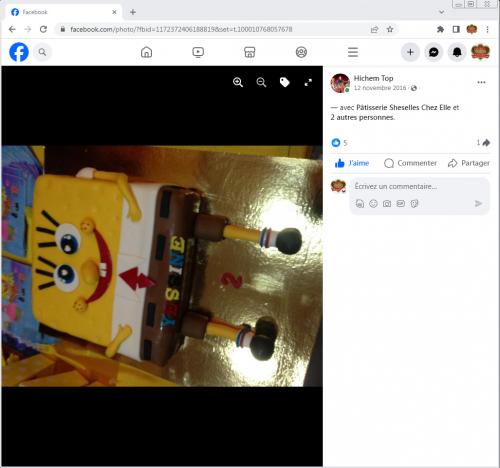
Task: Open the Facebook logo home link
Action: click(x=19, y=52)
